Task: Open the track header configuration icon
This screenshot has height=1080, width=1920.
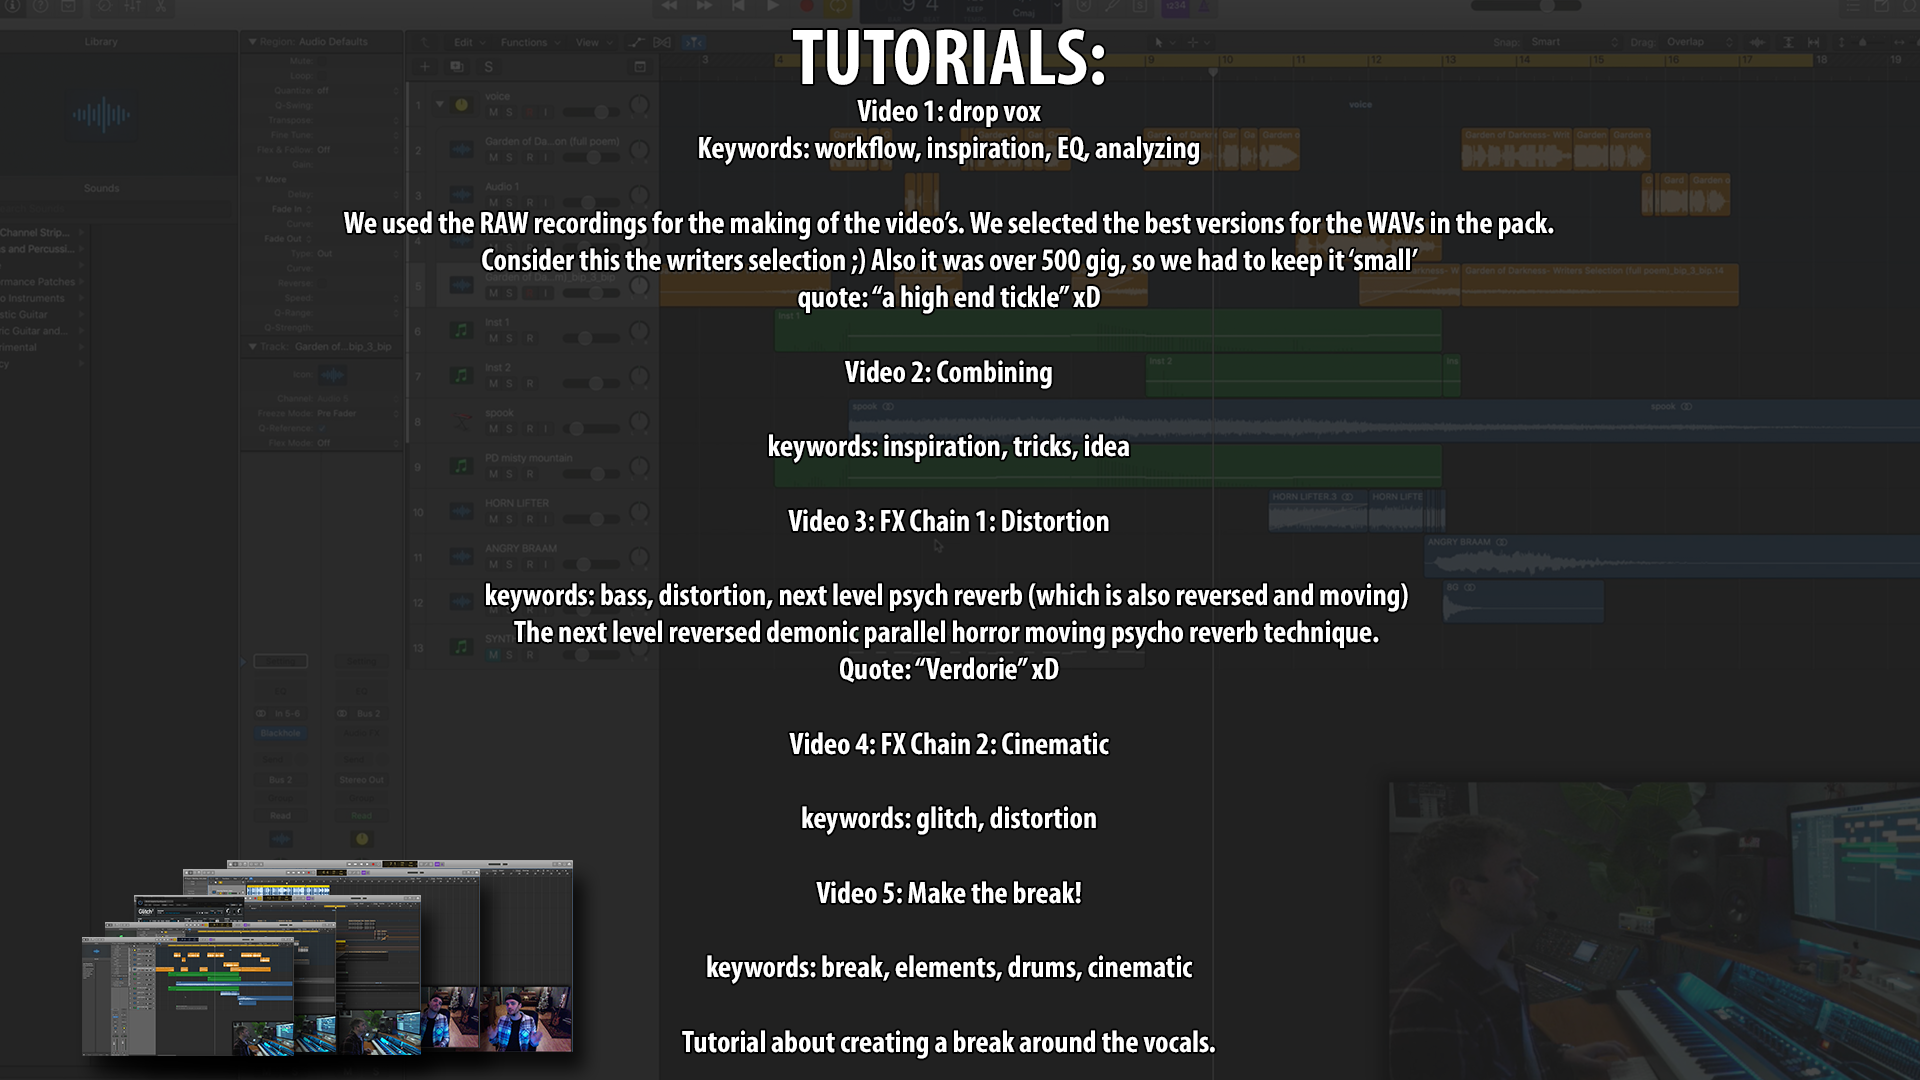Action: click(x=640, y=67)
